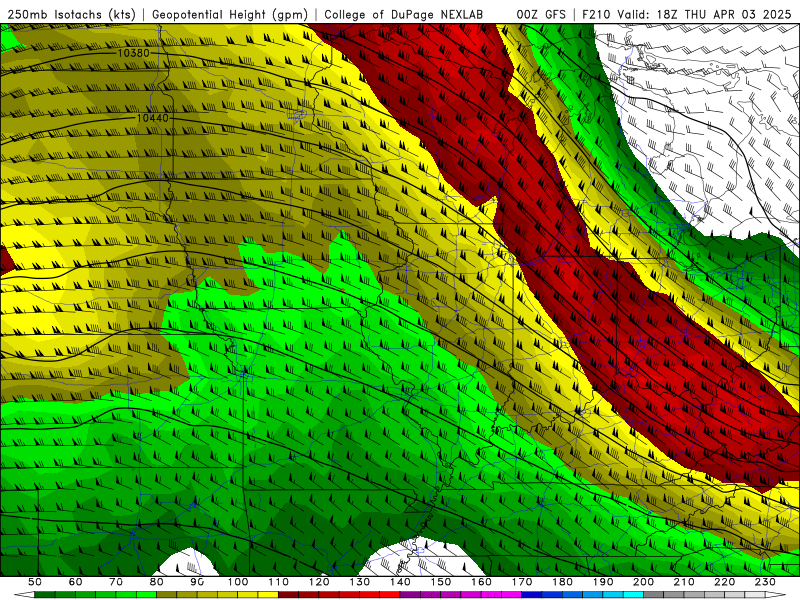Pick the gray swatch right of 200
Viewport: 800px width, 600px height.
[654, 595]
